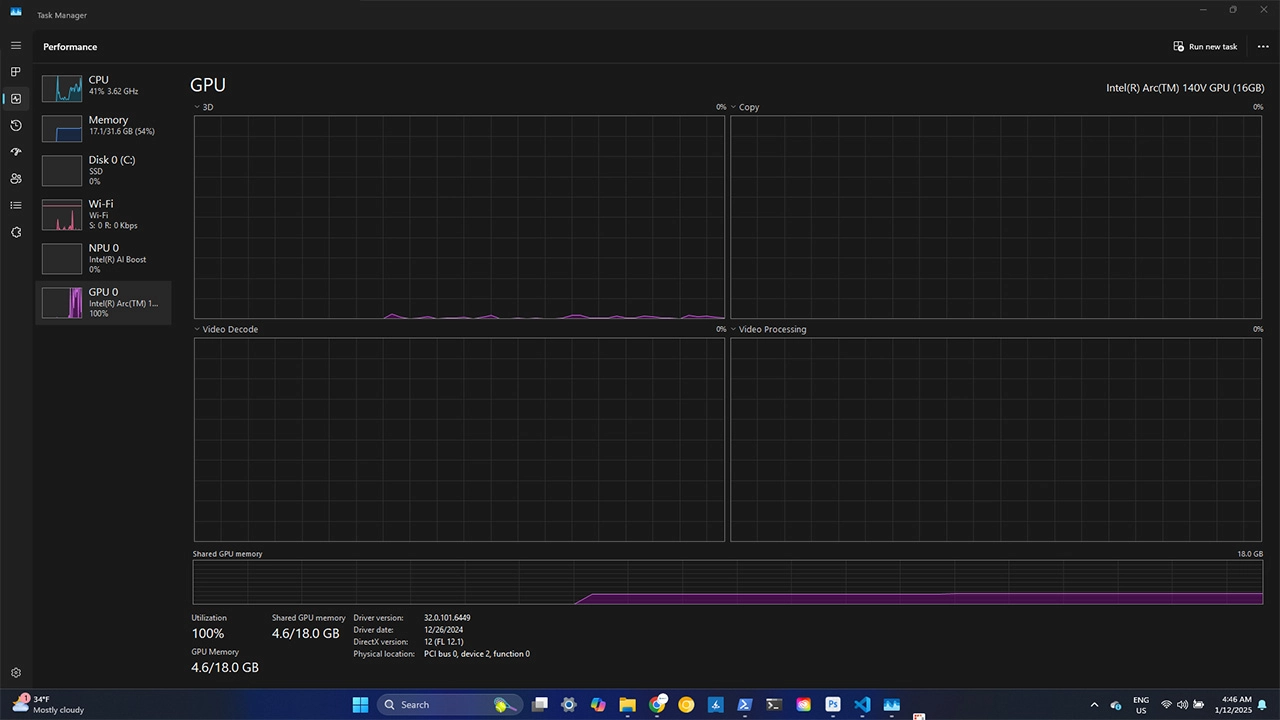
Task: Click the 3D engine graph area
Action: (459, 217)
